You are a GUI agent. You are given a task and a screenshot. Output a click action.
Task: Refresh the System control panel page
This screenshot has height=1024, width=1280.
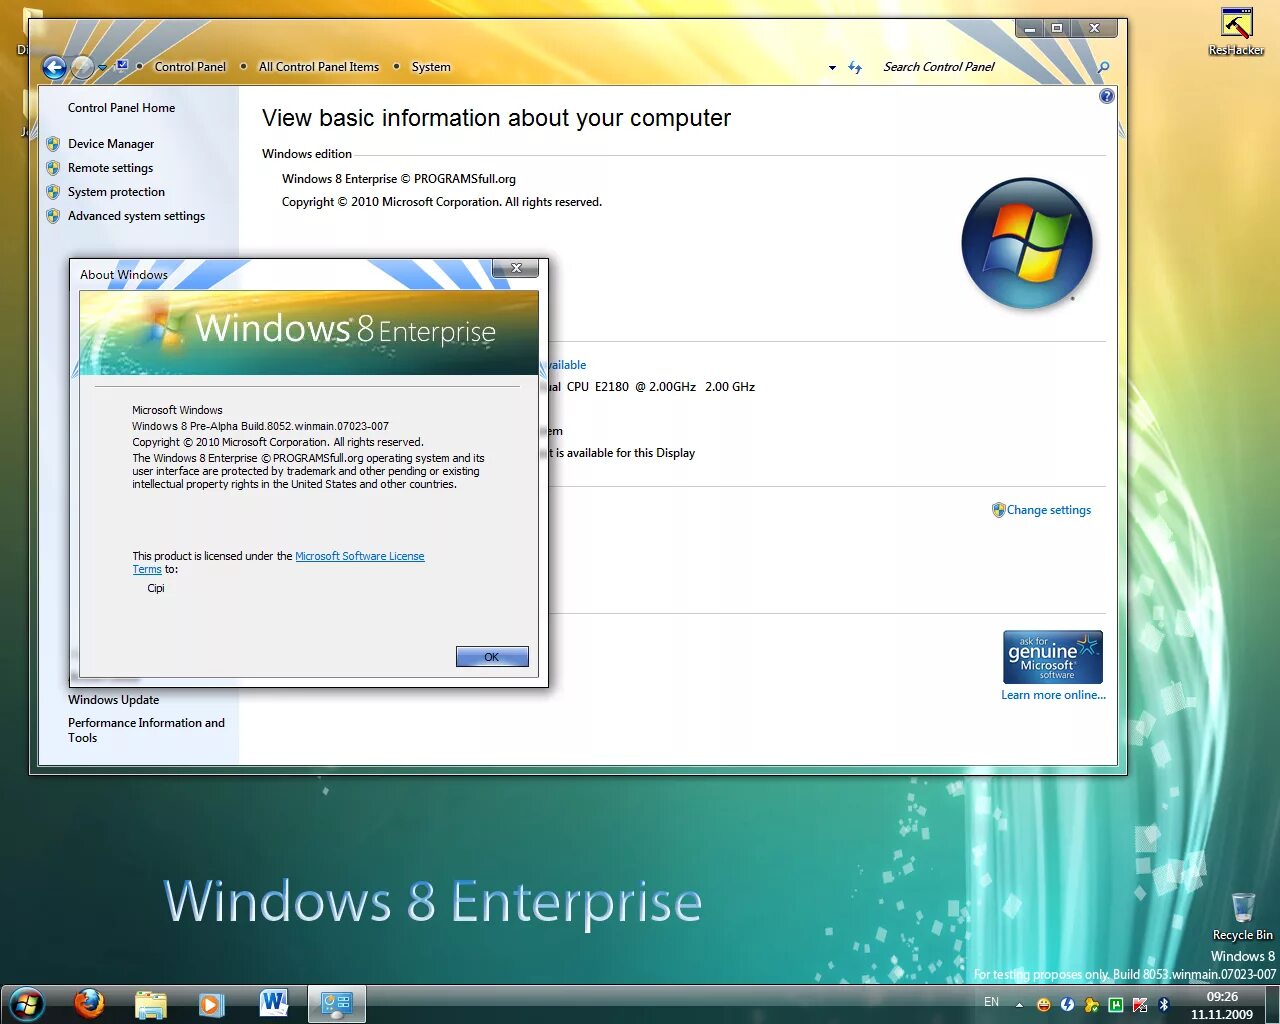pyautogui.click(x=855, y=67)
